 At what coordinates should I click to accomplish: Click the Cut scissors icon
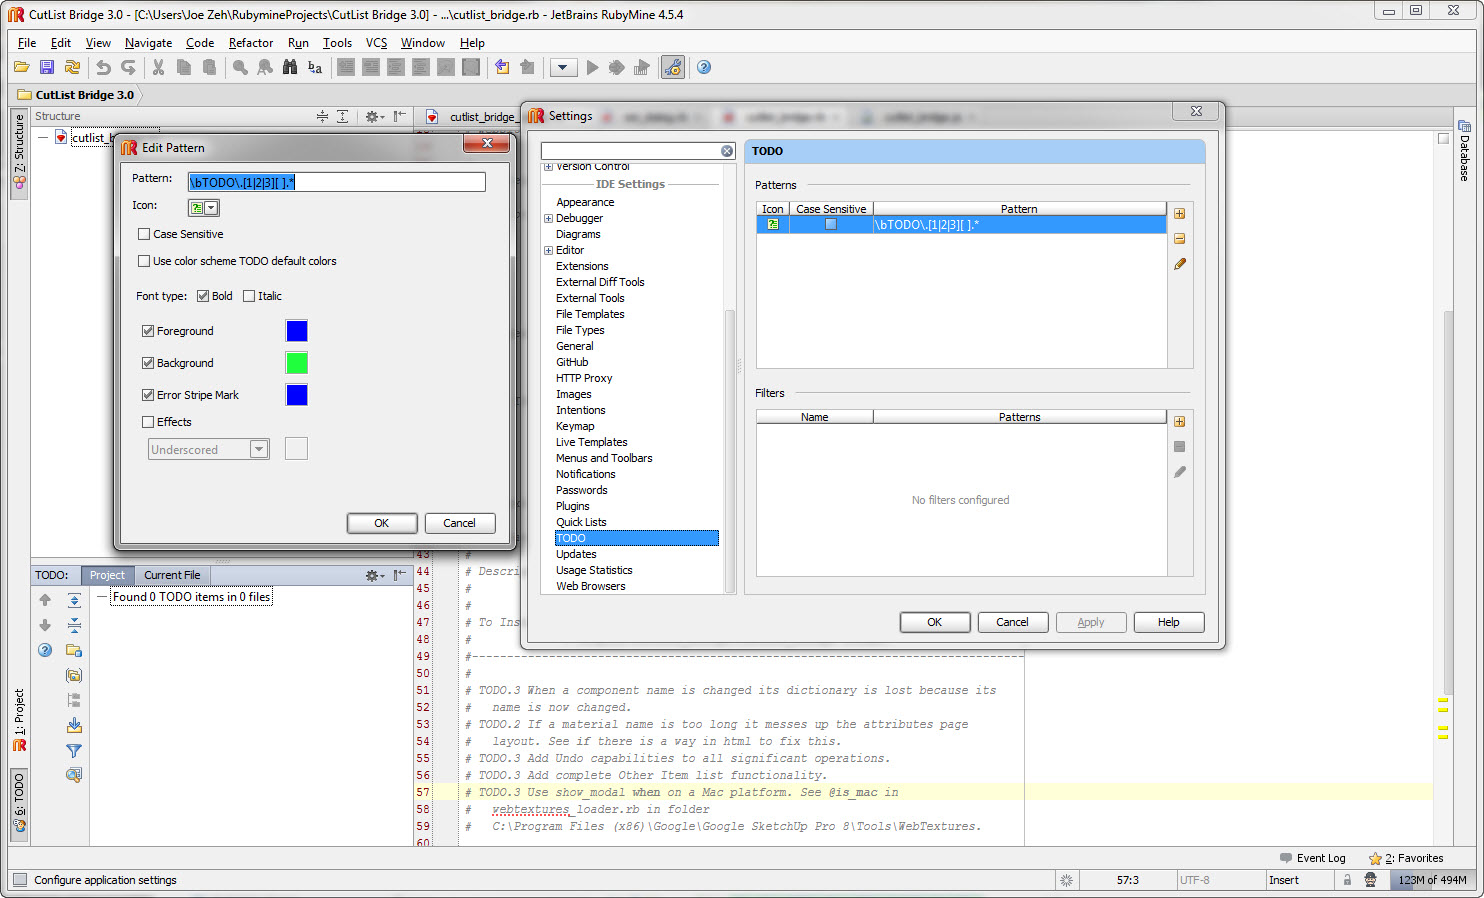158,67
